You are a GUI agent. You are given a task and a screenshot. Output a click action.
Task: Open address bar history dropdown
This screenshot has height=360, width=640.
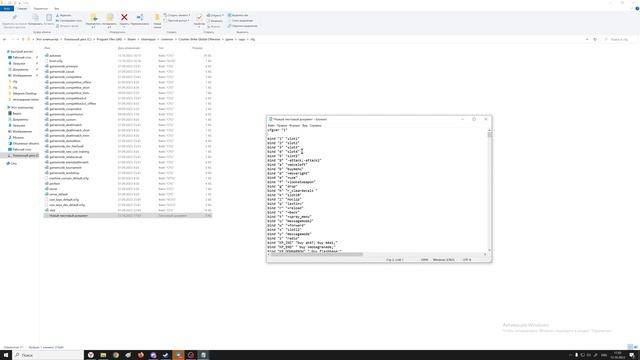point(587,39)
